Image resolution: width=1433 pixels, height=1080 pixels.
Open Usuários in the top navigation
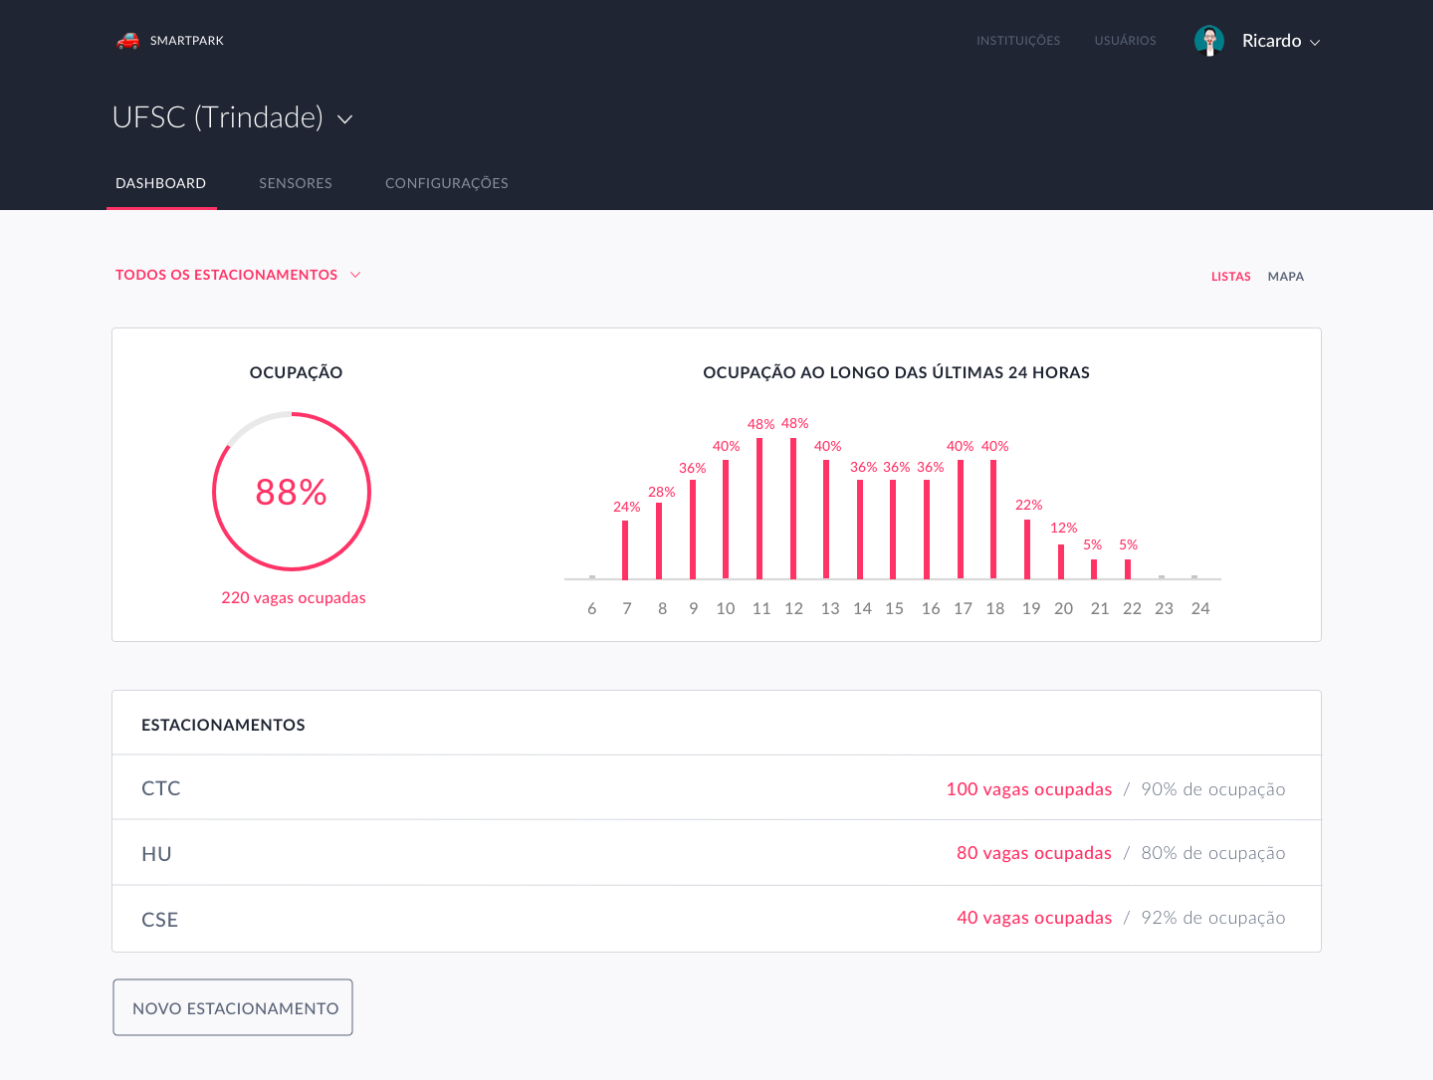pyautogui.click(x=1125, y=41)
